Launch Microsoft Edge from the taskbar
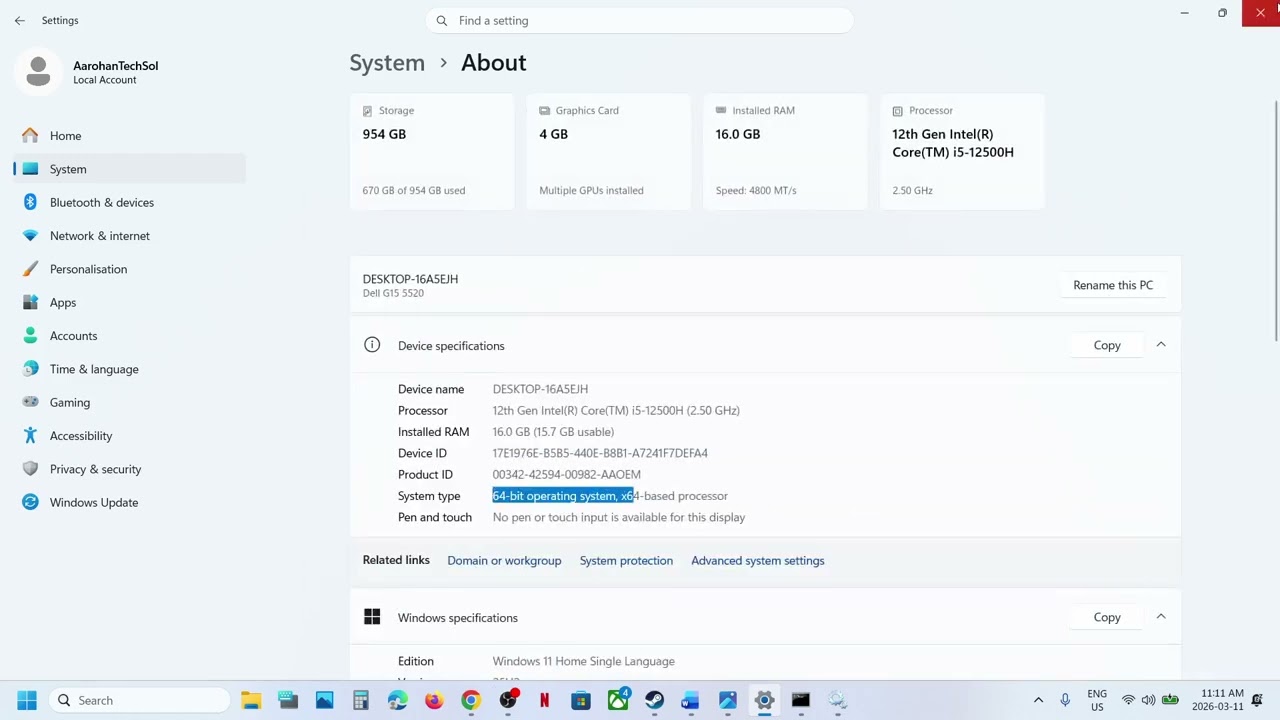 [x=398, y=700]
